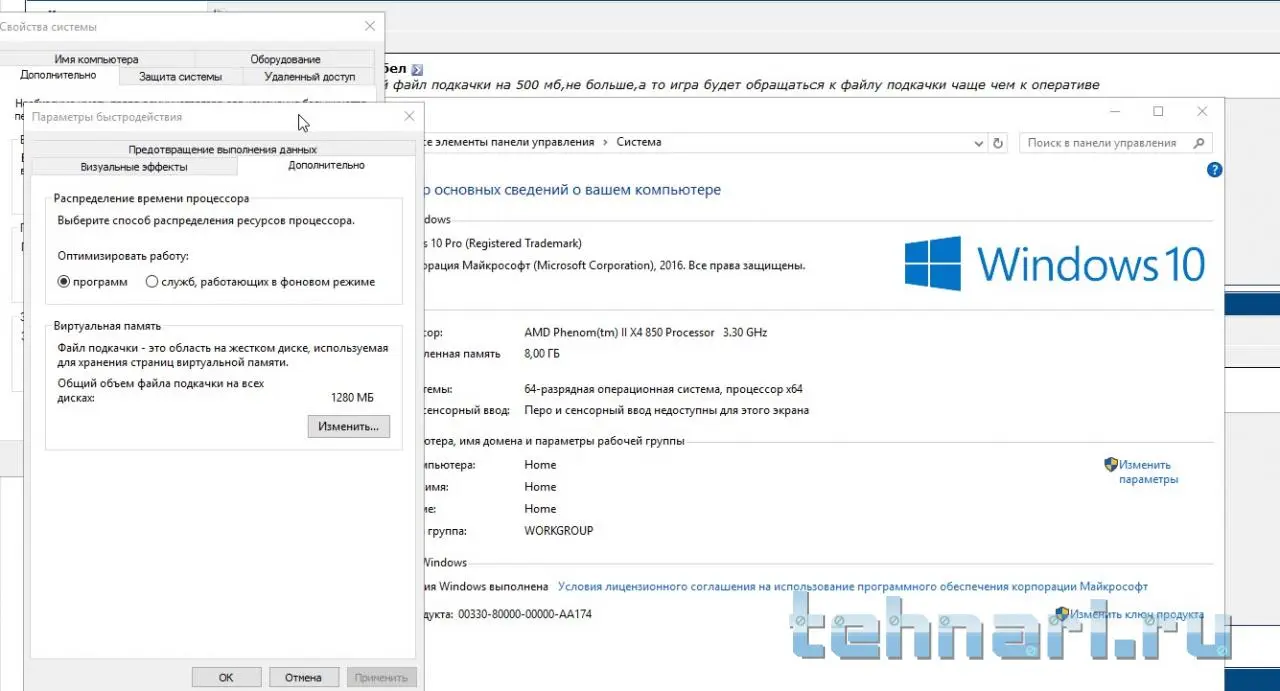Open 'Предотвращение выполнения данных' tab

click(222, 149)
